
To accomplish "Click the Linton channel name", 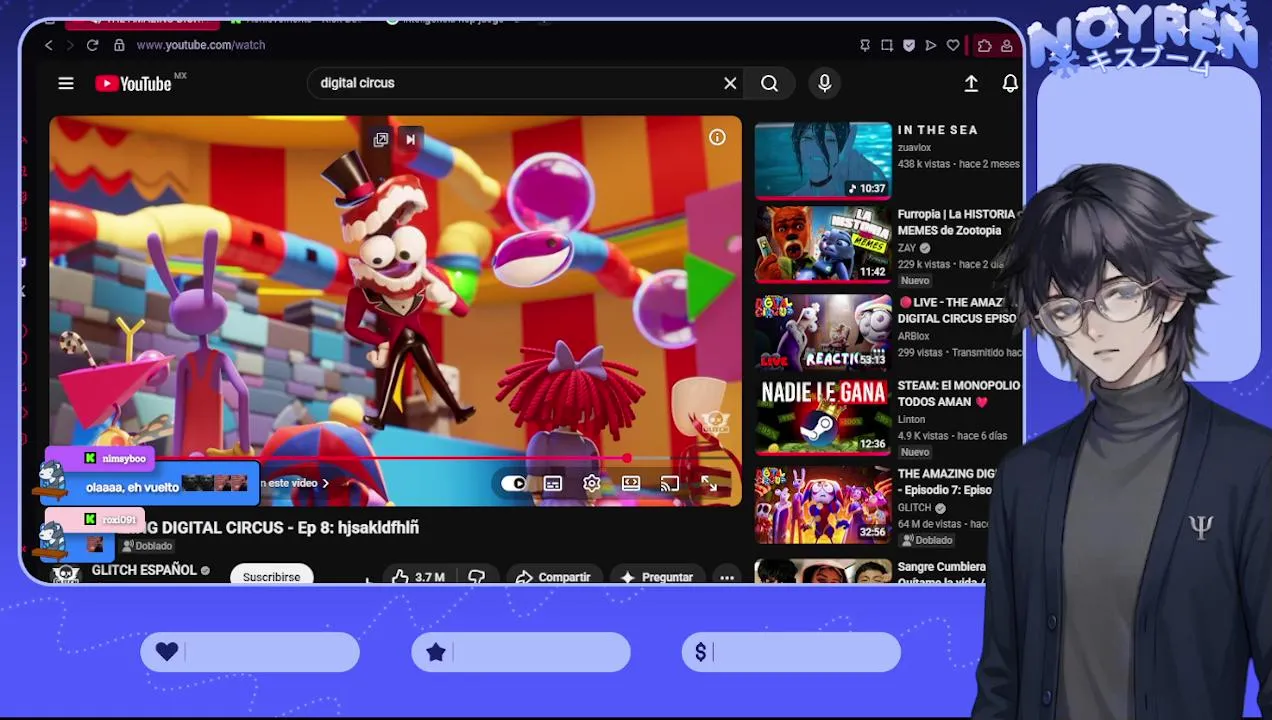I will [x=911, y=420].
